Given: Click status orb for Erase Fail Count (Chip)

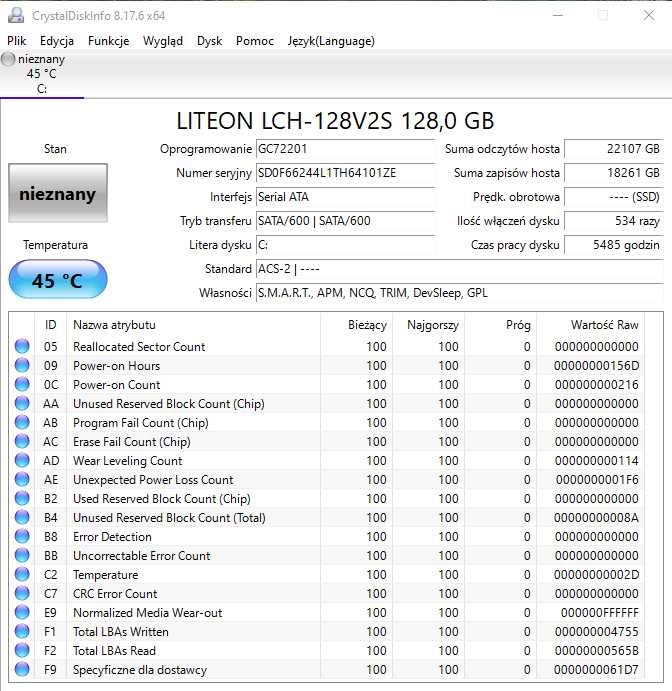Looking at the screenshot, I should (x=22, y=441).
